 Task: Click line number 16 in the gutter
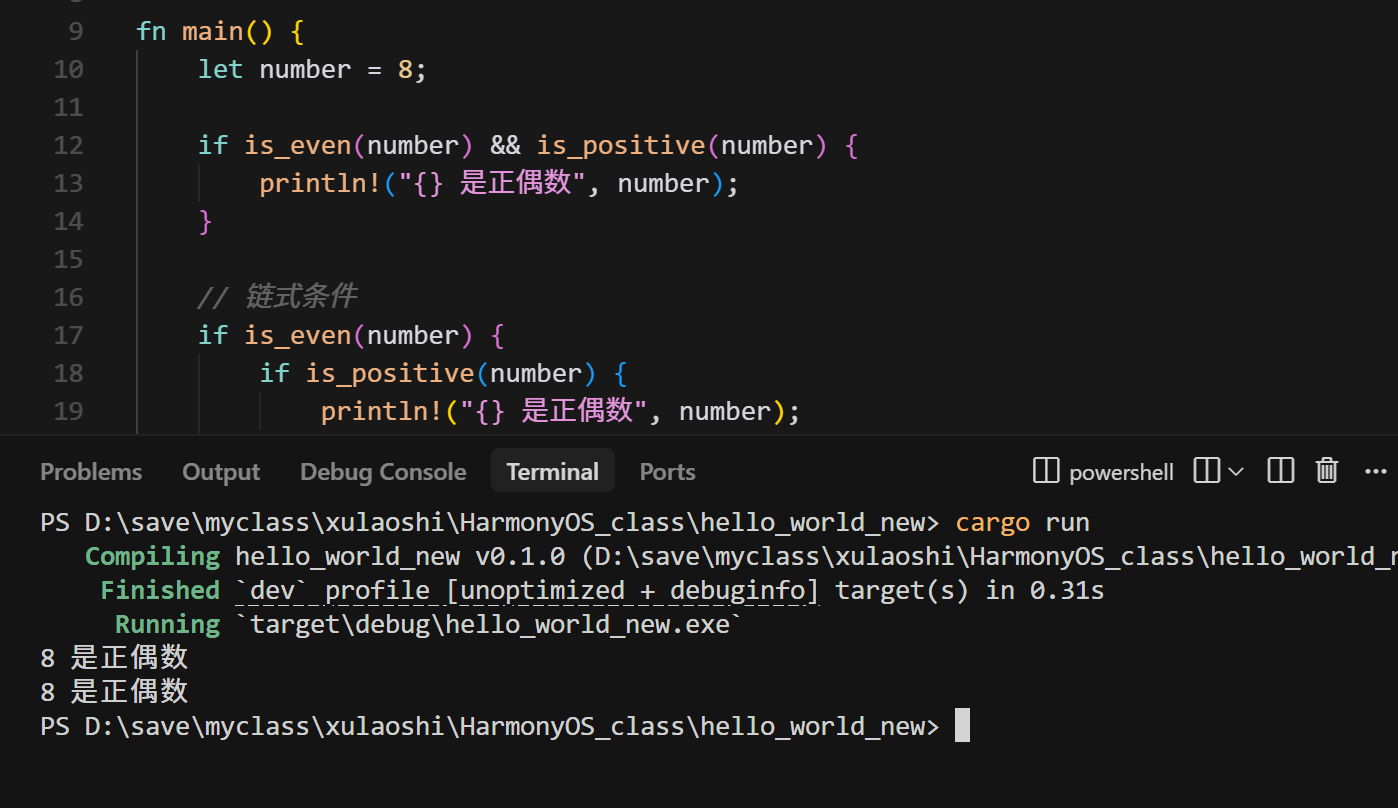(68, 297)
